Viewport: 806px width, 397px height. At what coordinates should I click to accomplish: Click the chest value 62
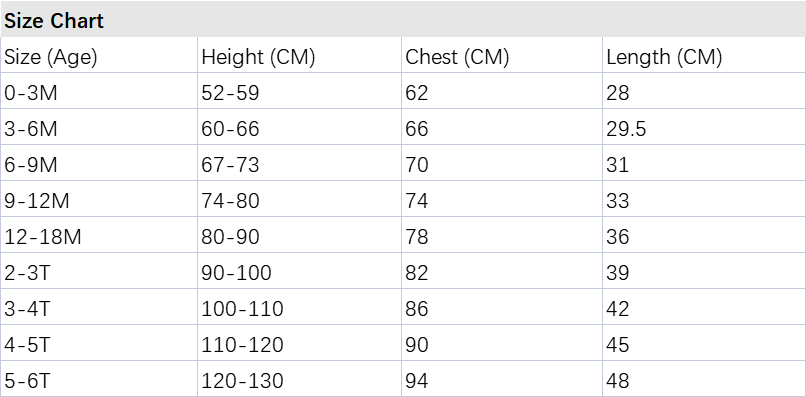[x=416, y=93]
